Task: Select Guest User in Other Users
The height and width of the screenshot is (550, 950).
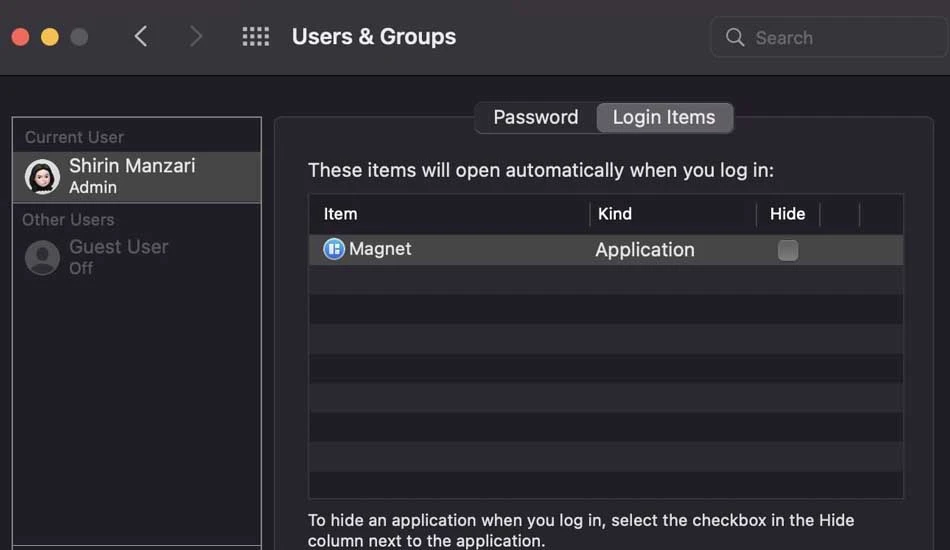Action: pos(137,257)
